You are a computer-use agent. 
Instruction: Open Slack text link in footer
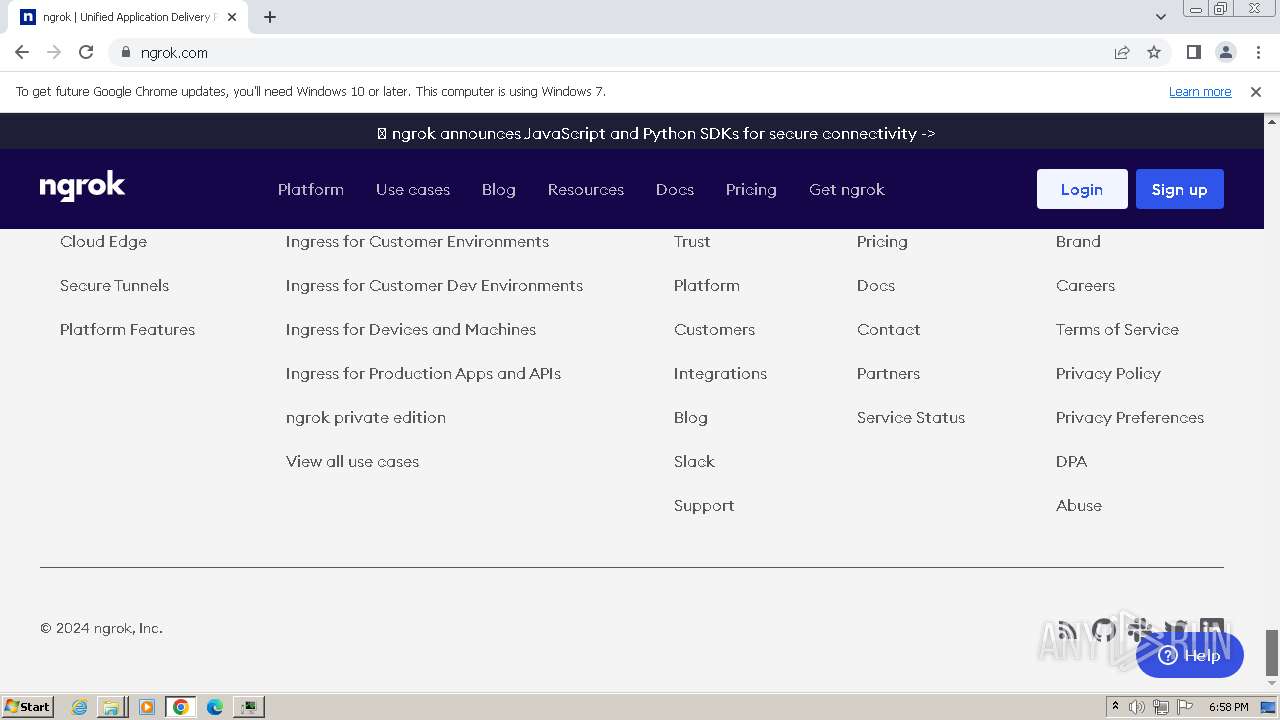click(x=694, y=461)
